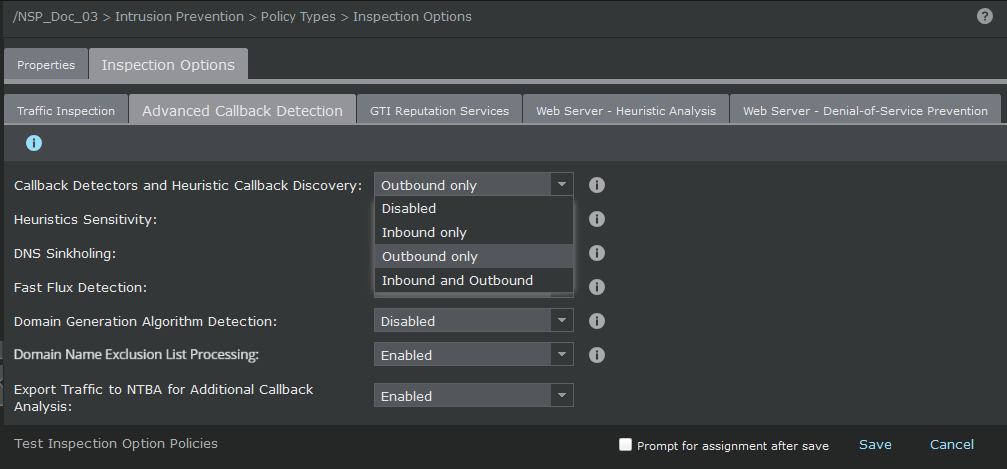The height and width of the screenshot is (469, 1007).
Task: Open the Web Server - Heuristic Analysis tab
Action: [x=626, y=111]
